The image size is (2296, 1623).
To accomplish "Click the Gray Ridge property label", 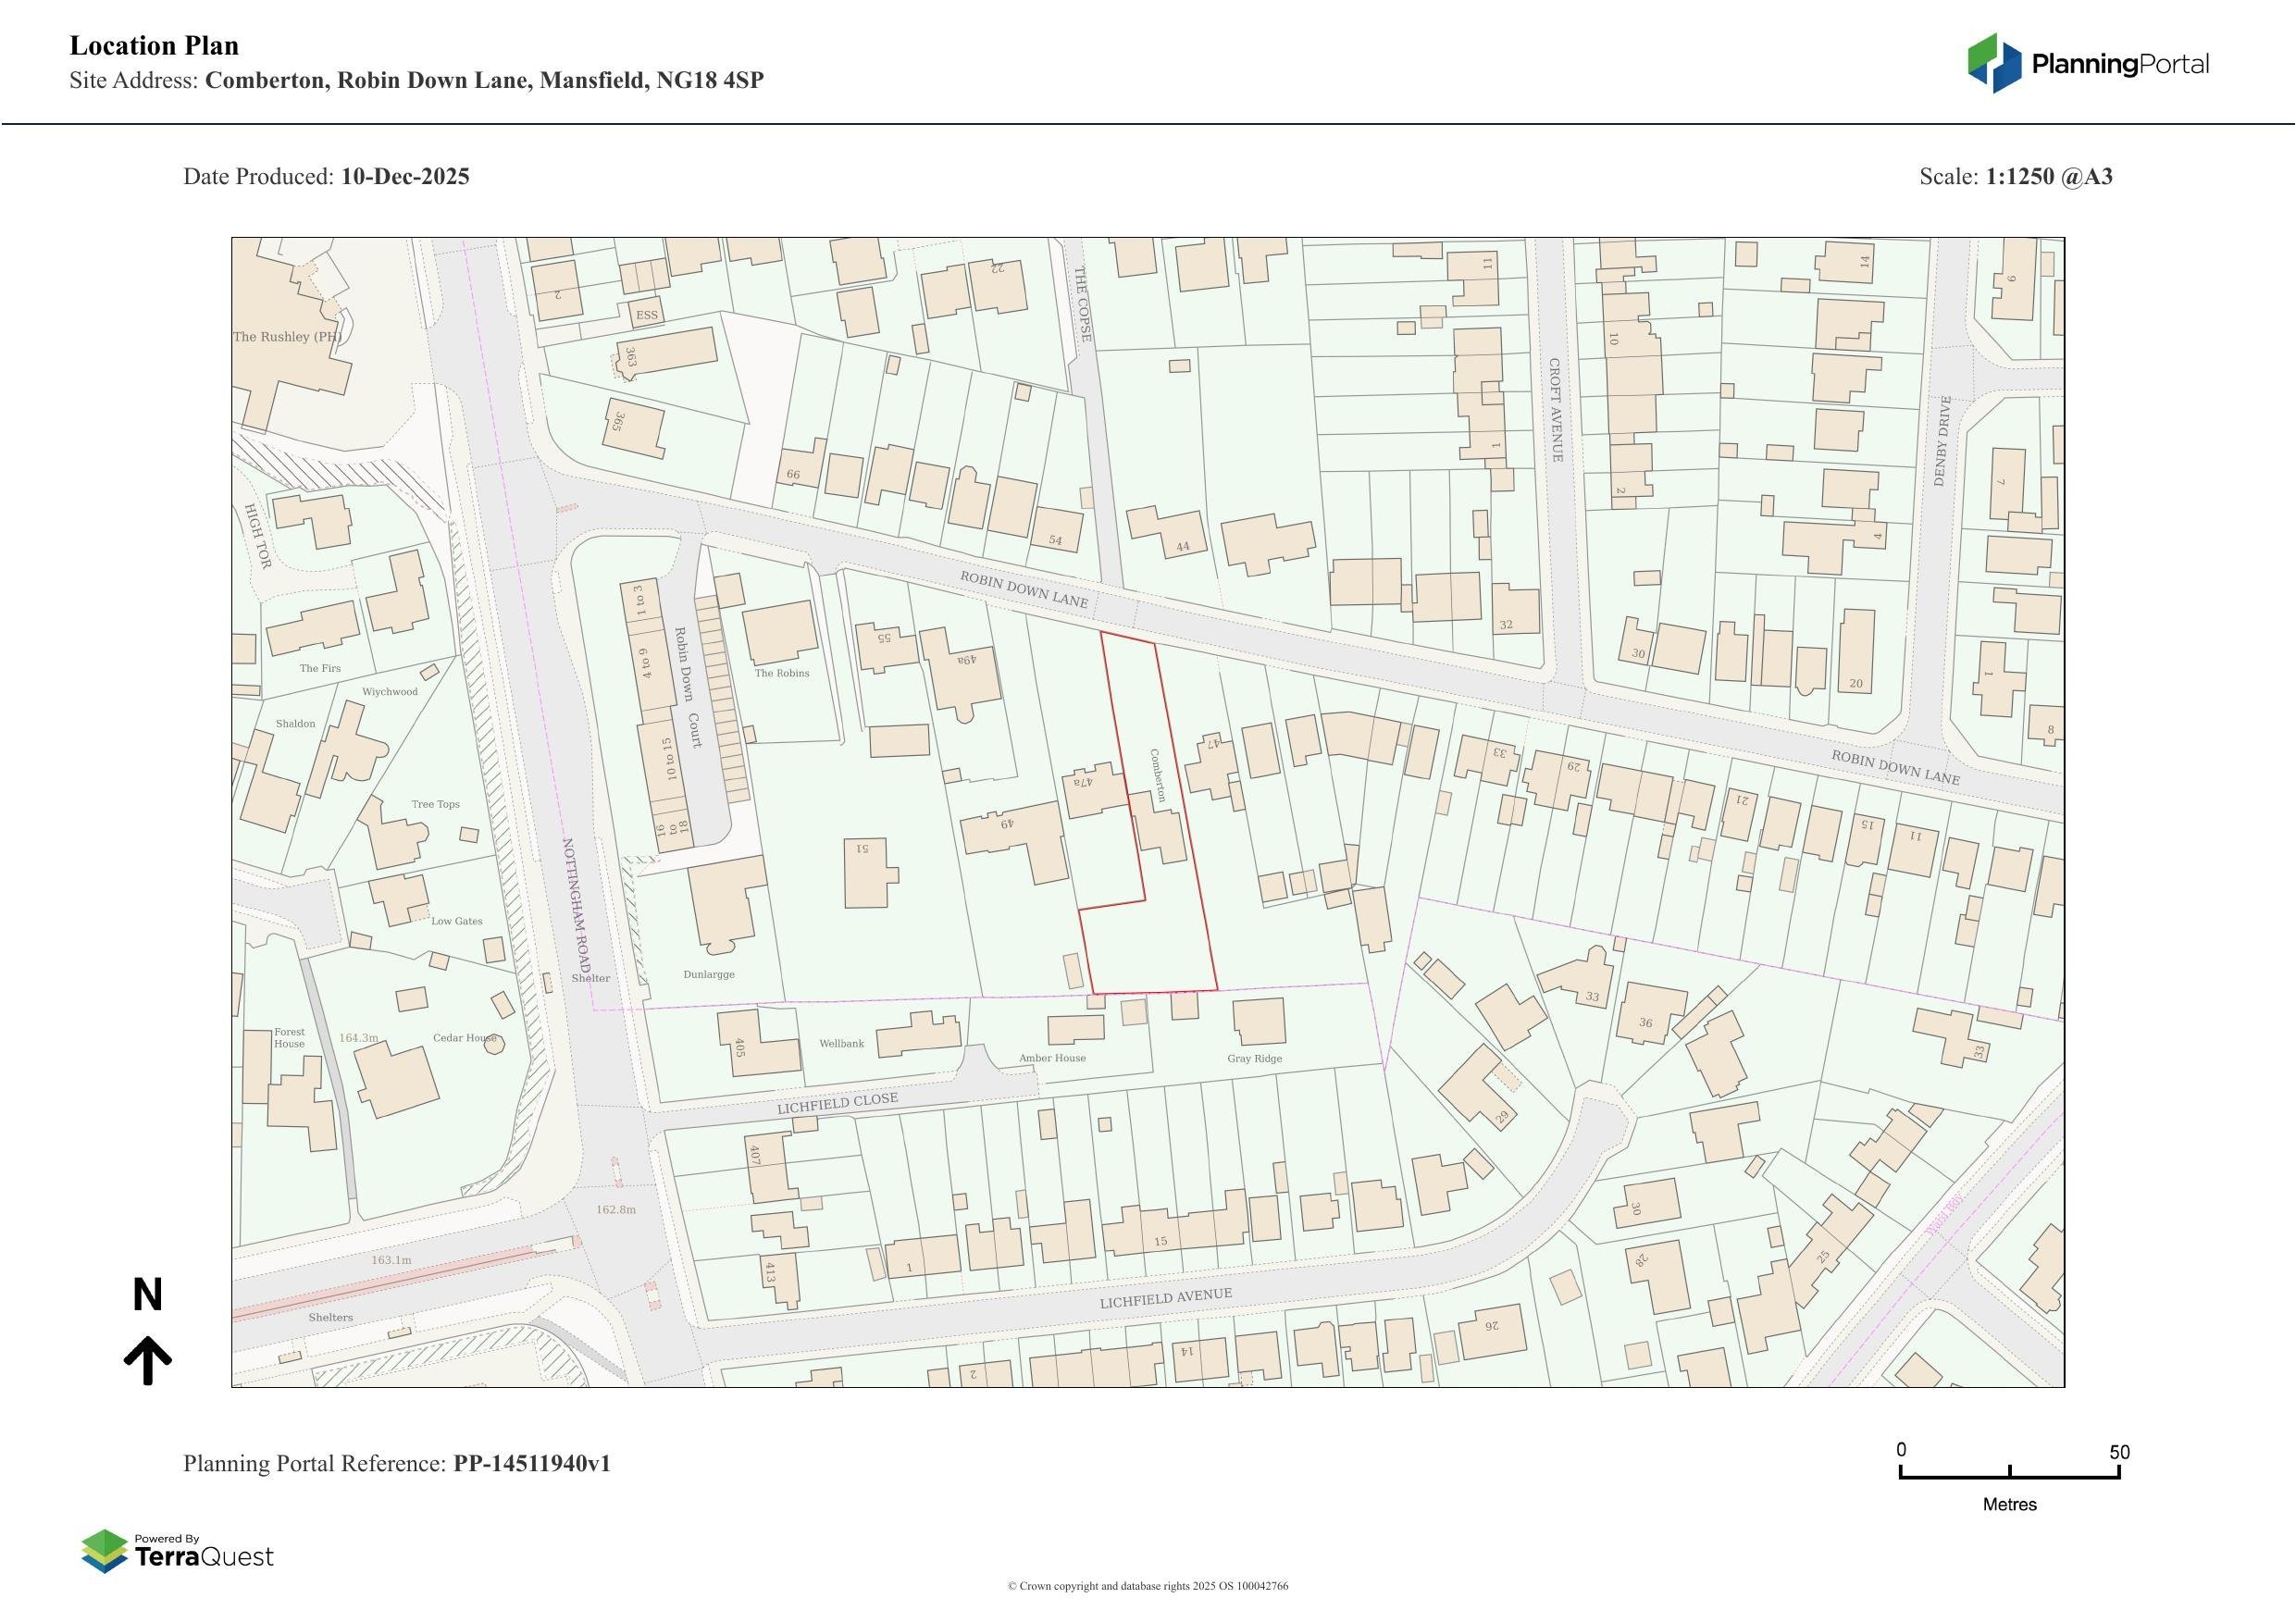I will click(1254, 1058).
